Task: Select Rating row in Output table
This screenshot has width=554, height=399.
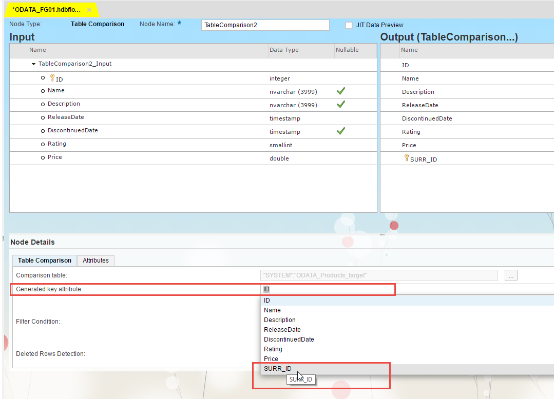Action: (x=467, y=132)
